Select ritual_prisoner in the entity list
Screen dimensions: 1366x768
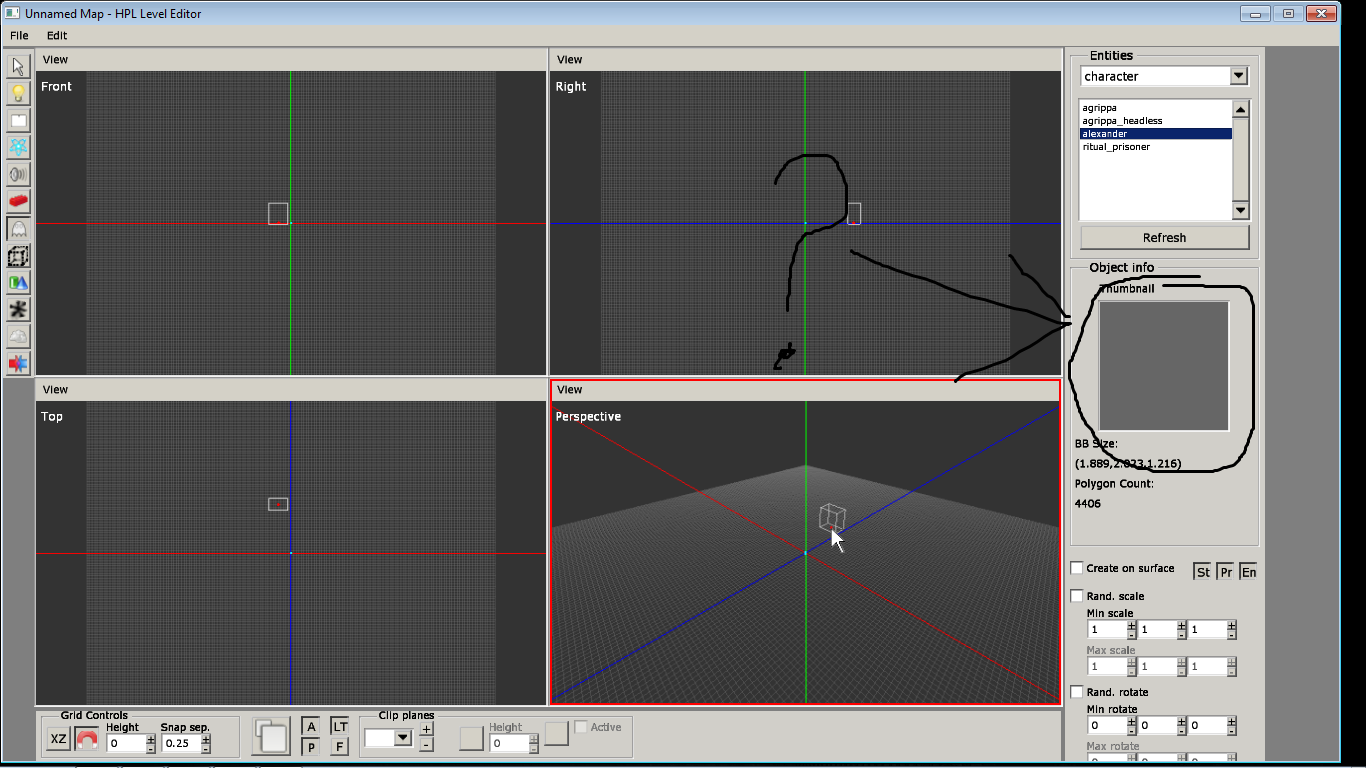[1116, 147]
